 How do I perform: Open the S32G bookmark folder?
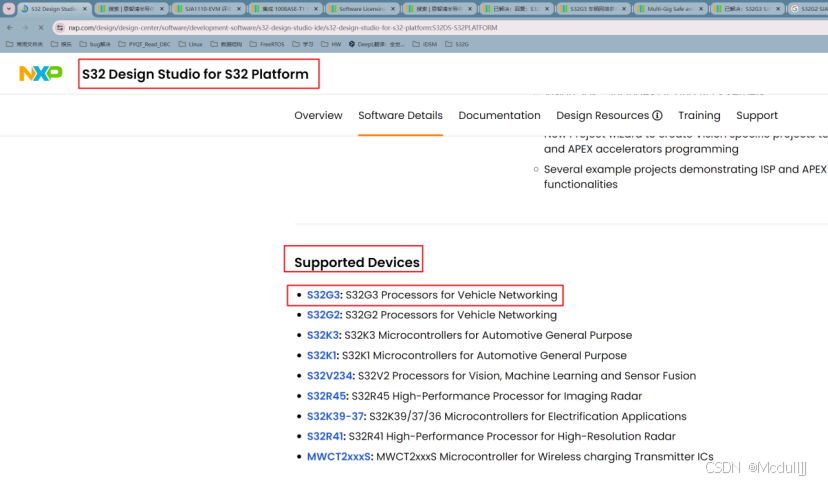[457, 44]
